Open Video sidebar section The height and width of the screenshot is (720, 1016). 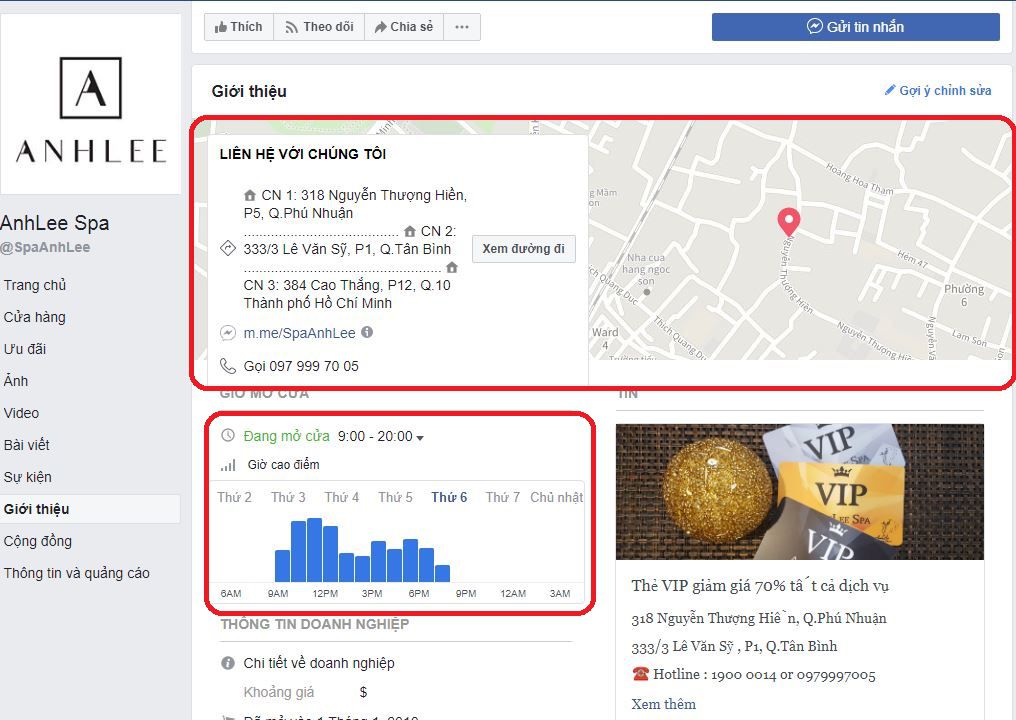pyautogui.click(x=21, y=413)
